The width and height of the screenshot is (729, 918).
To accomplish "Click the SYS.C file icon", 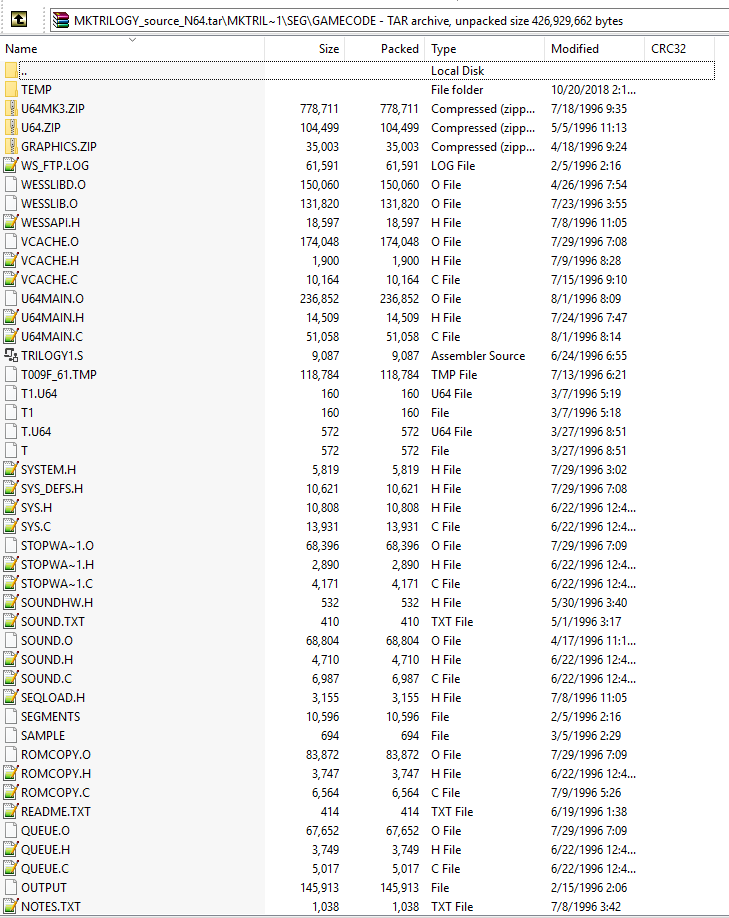I will coord(11,526).
